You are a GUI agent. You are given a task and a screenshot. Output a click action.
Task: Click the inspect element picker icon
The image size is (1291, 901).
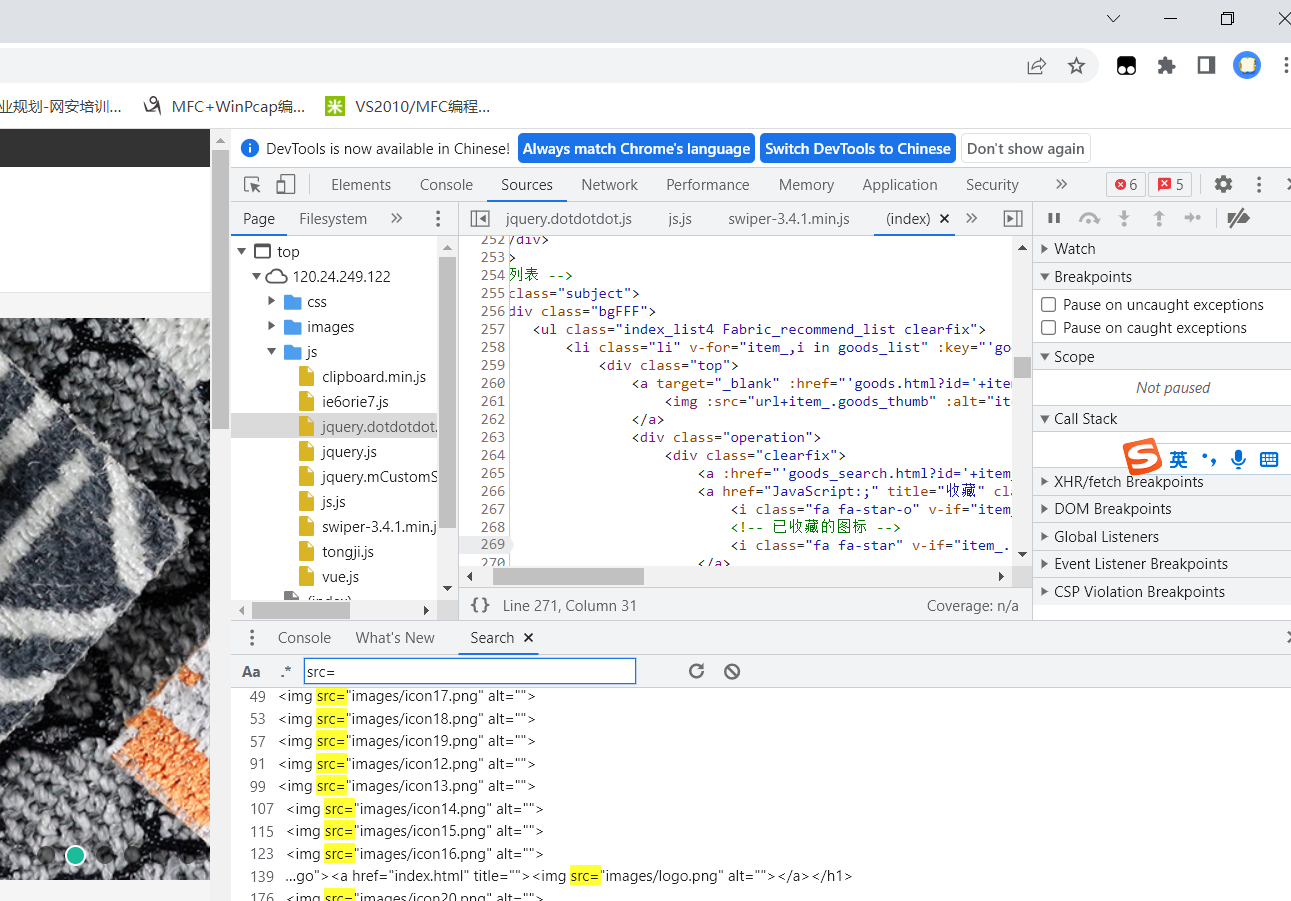(252, 185)
